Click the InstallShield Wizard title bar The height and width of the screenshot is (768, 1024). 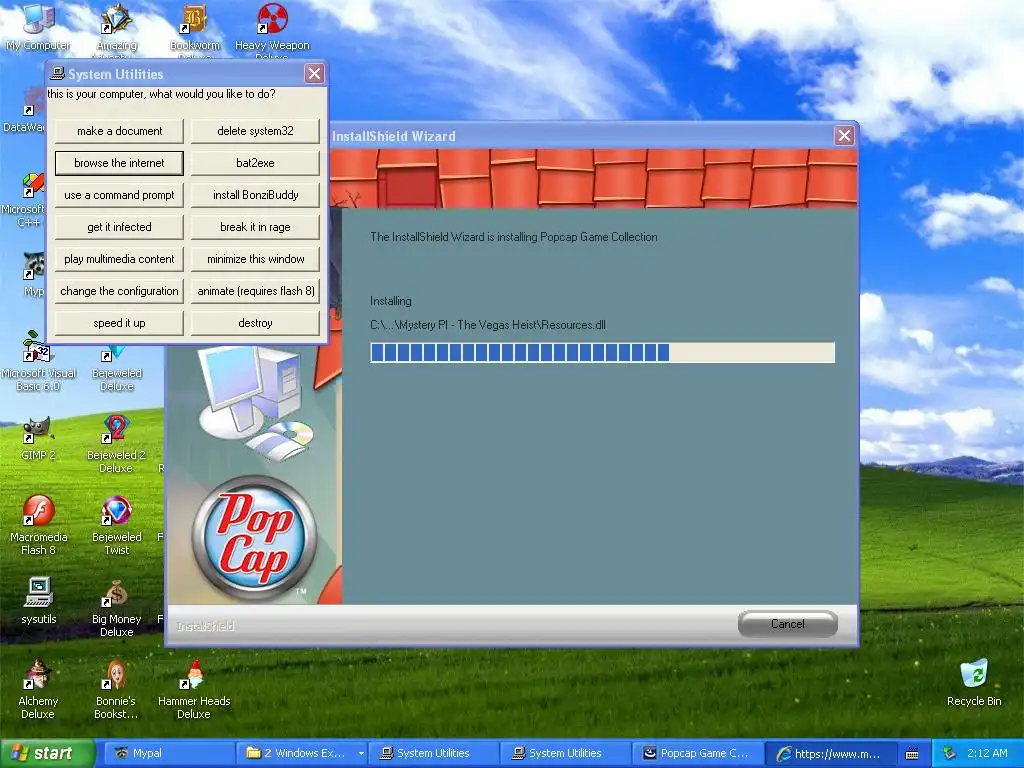pyautogui.click(x=581, y=136)
